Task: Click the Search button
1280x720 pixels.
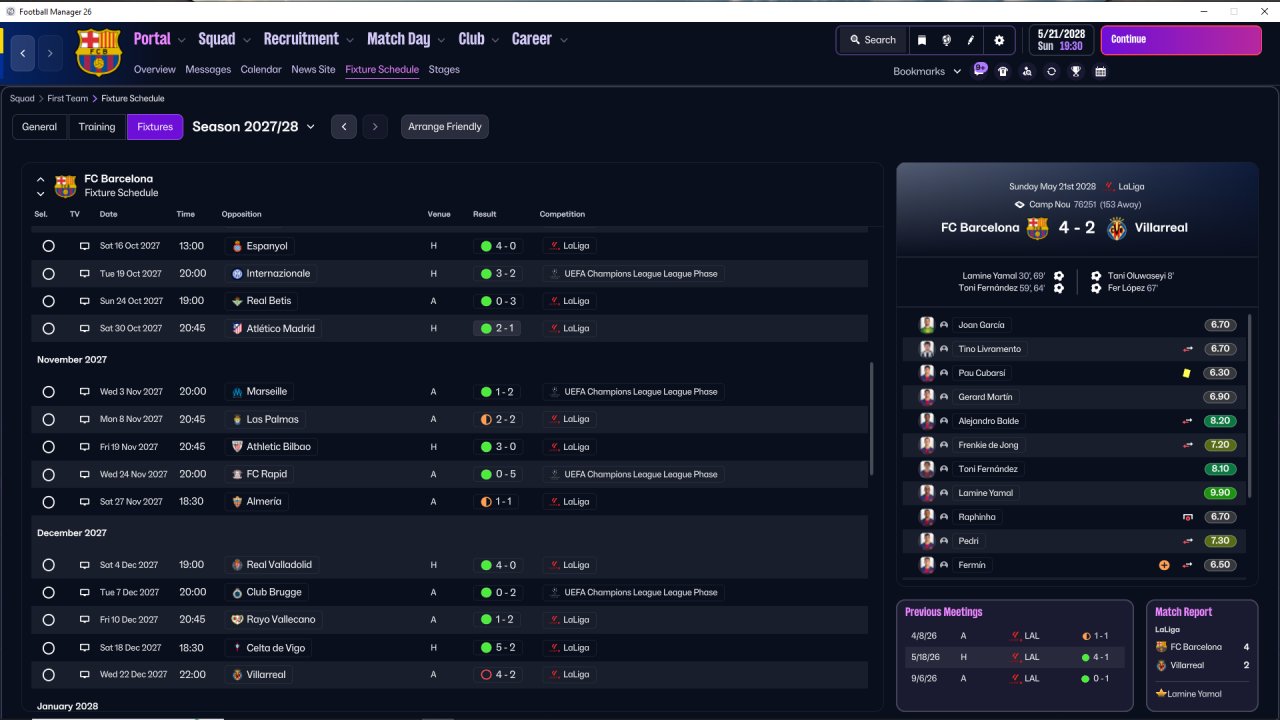Action: [872, 40]
